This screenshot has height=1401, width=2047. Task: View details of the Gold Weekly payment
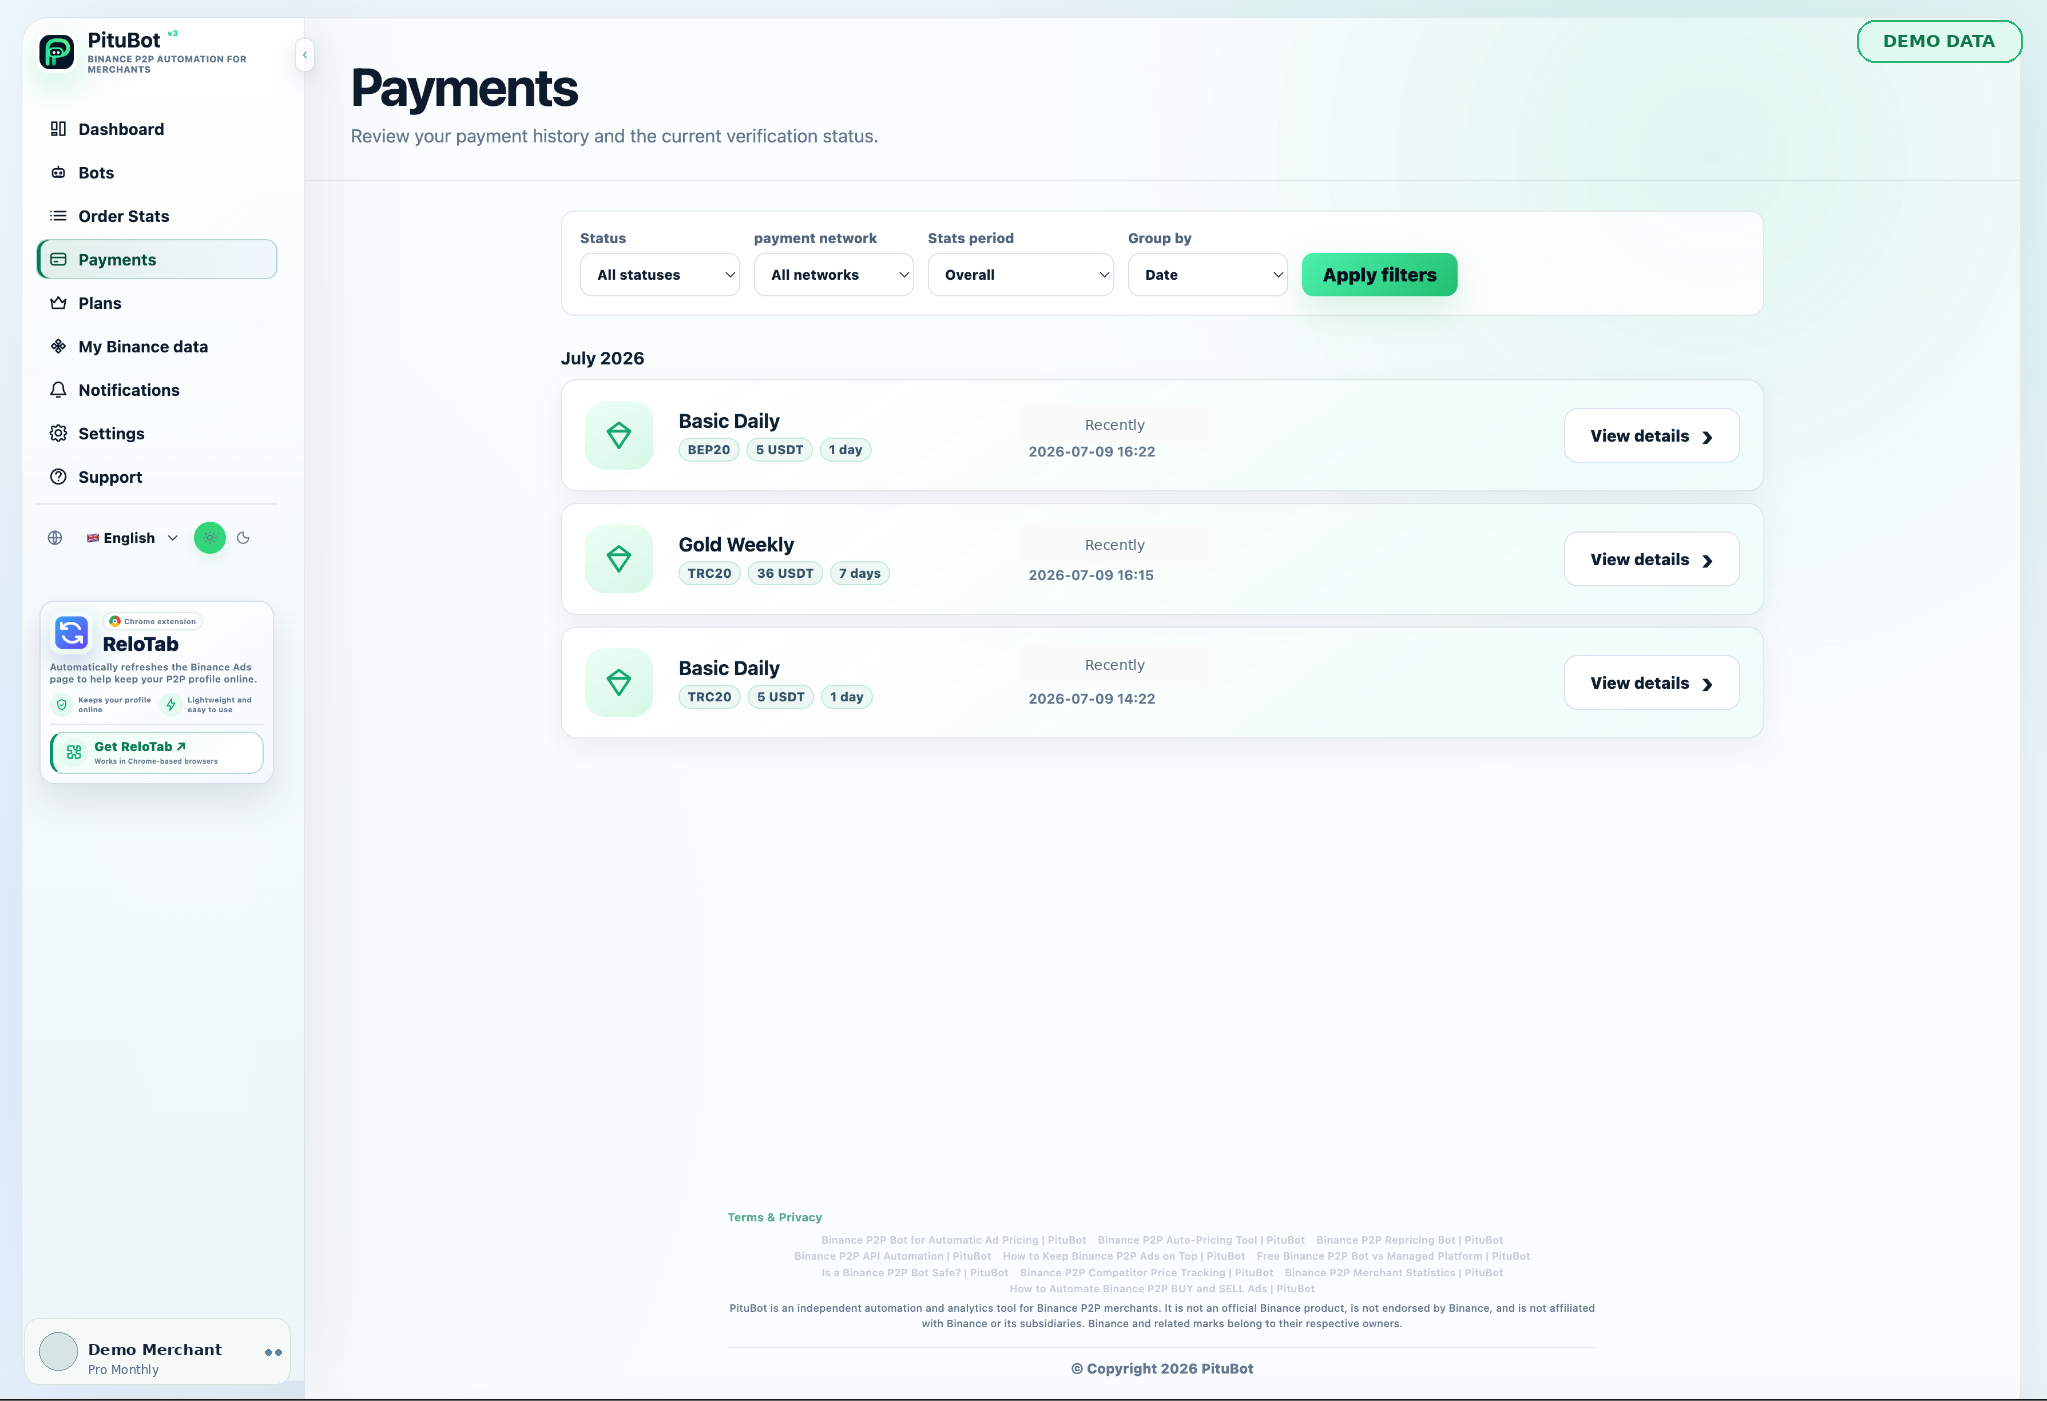click(1652, 559)
